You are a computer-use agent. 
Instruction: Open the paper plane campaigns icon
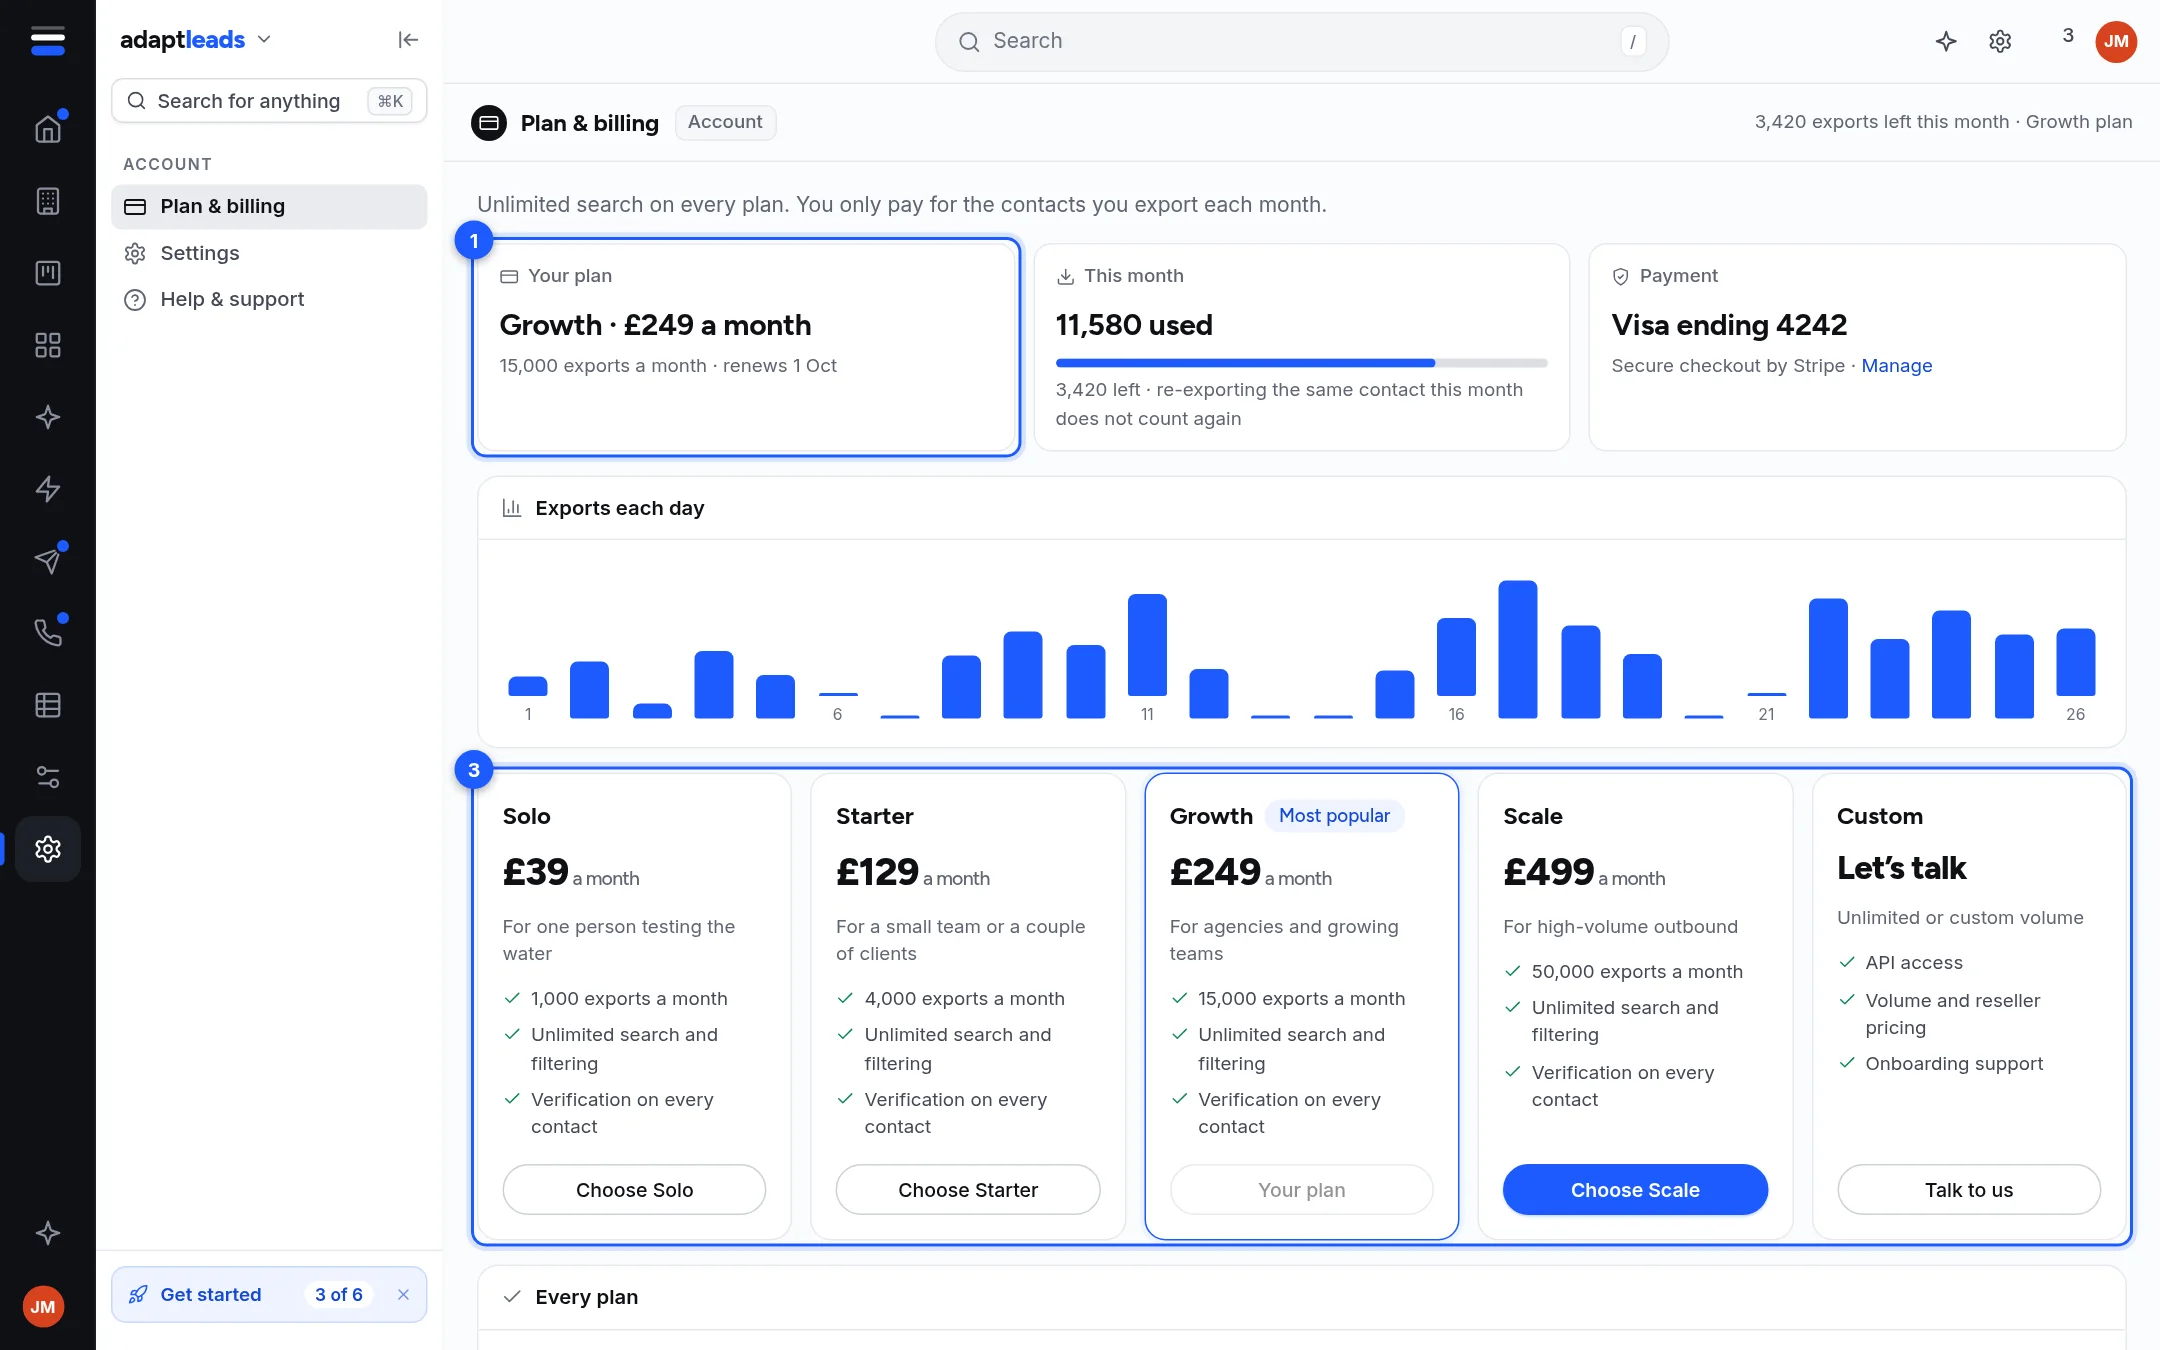tap(48, 561)
